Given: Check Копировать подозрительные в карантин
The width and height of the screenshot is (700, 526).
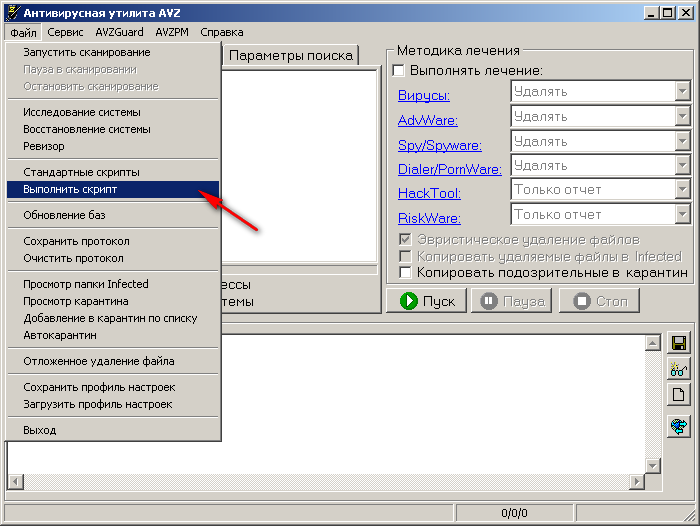Looking at the screenshot, I should (406, 272).
